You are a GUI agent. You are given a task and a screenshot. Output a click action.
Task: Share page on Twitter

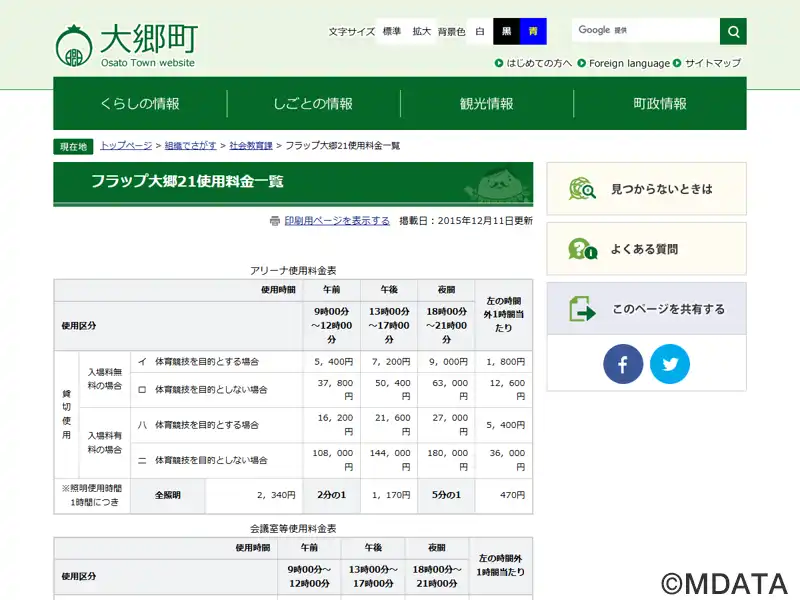pos(670,365)
